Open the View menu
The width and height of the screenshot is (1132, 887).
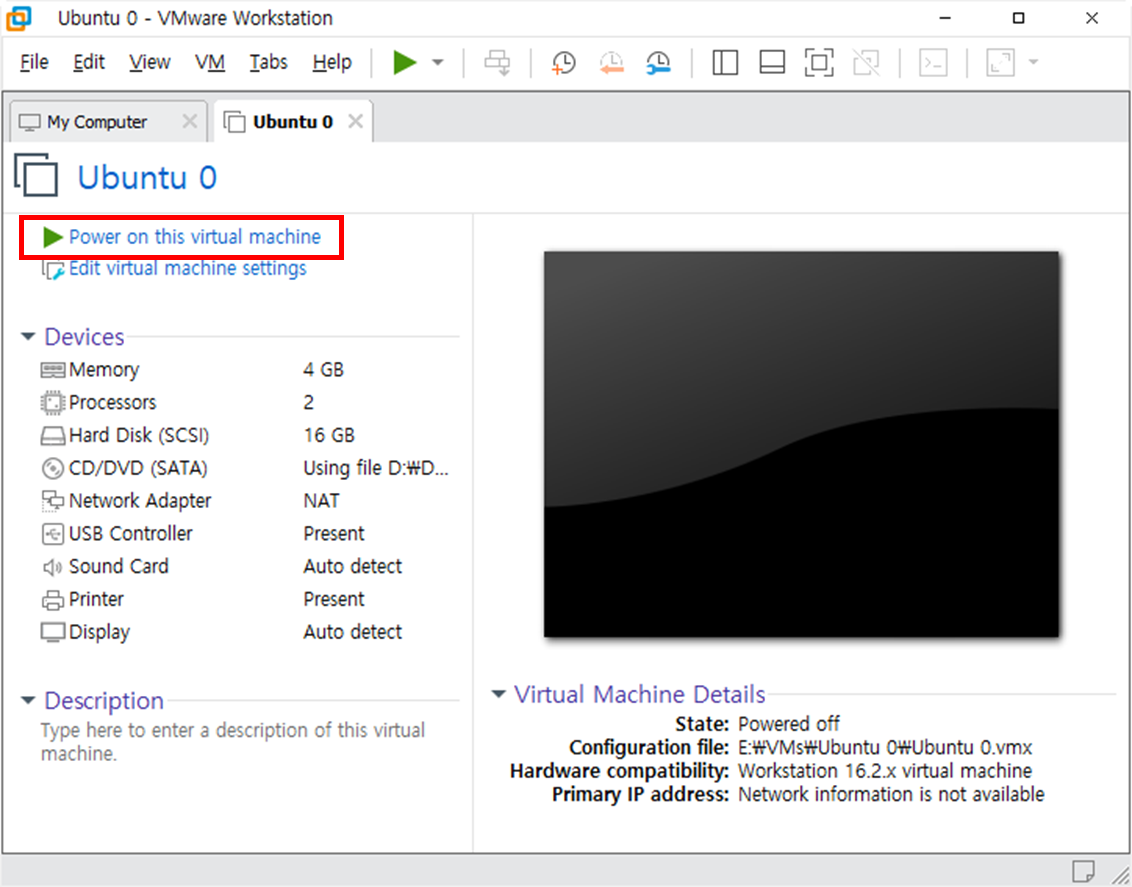tap(149, 63)
